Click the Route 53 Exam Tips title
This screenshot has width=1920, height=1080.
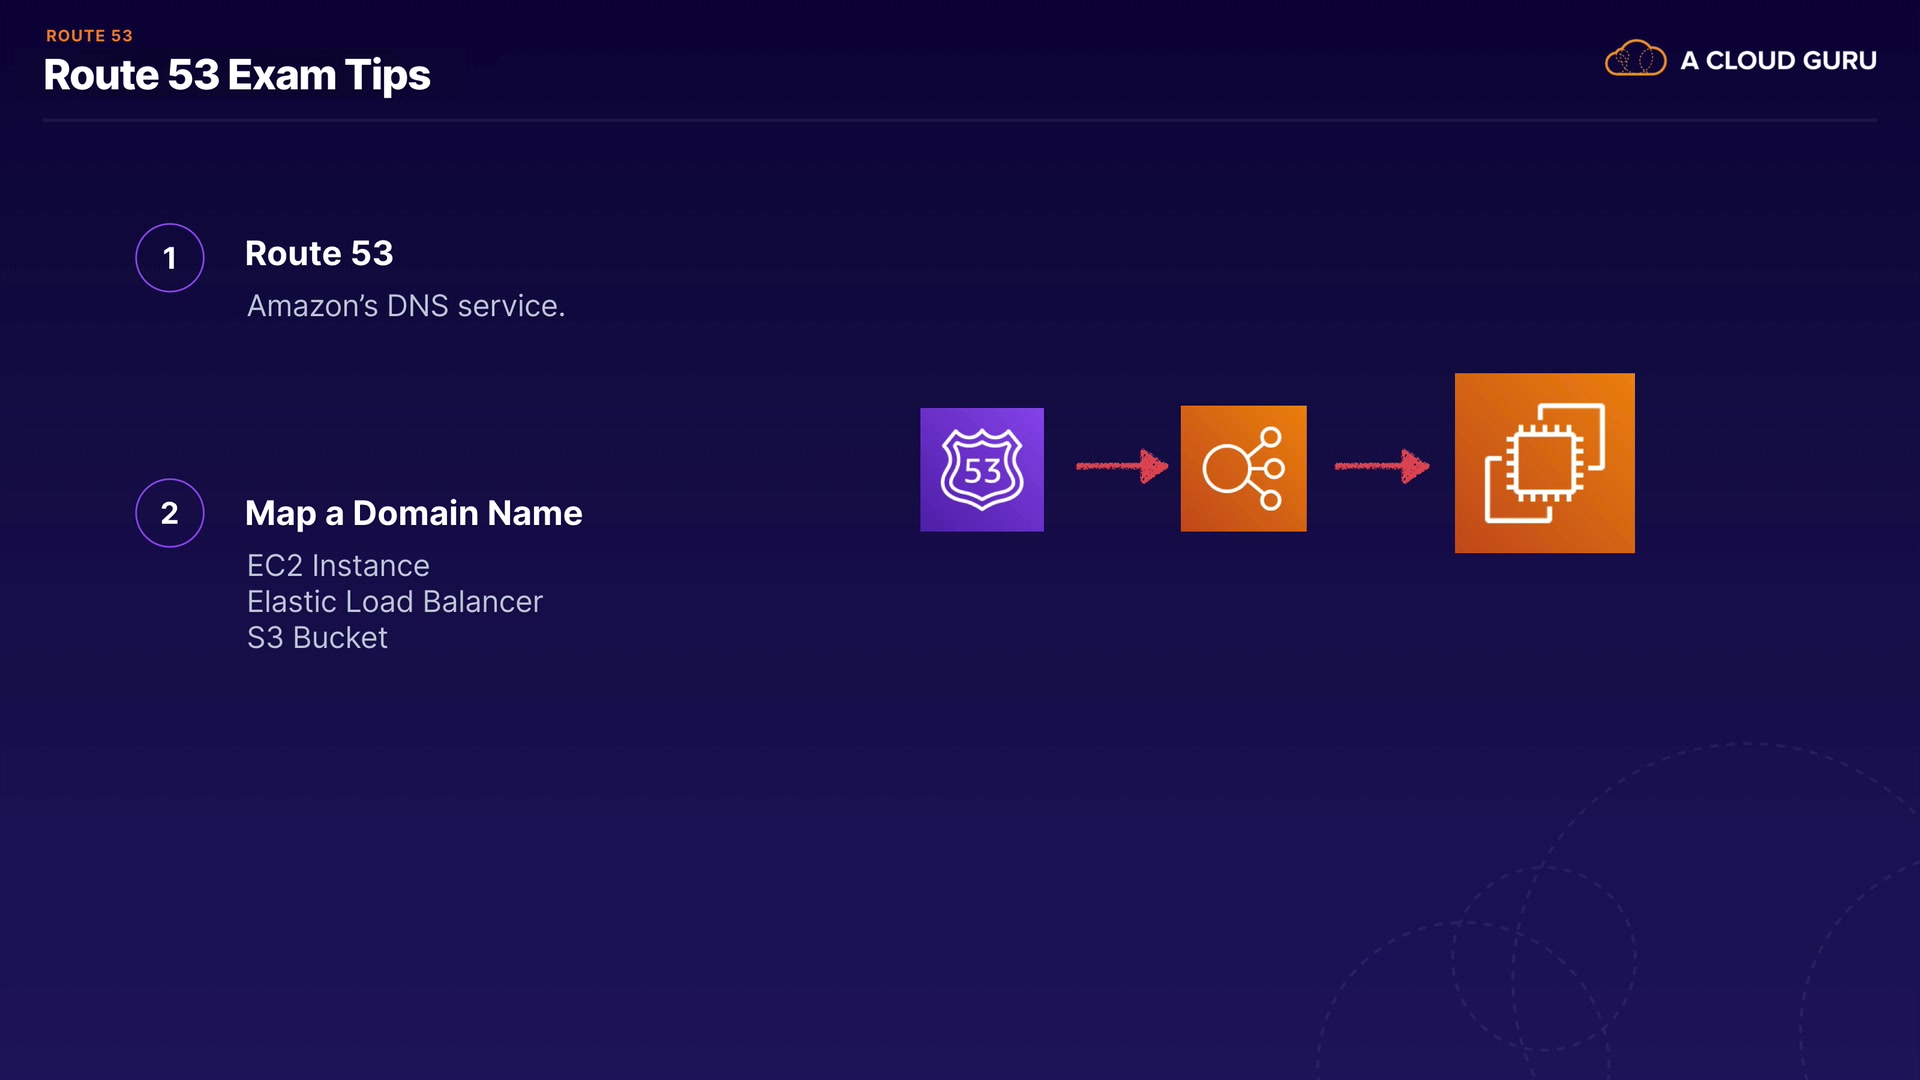[237, 75]
